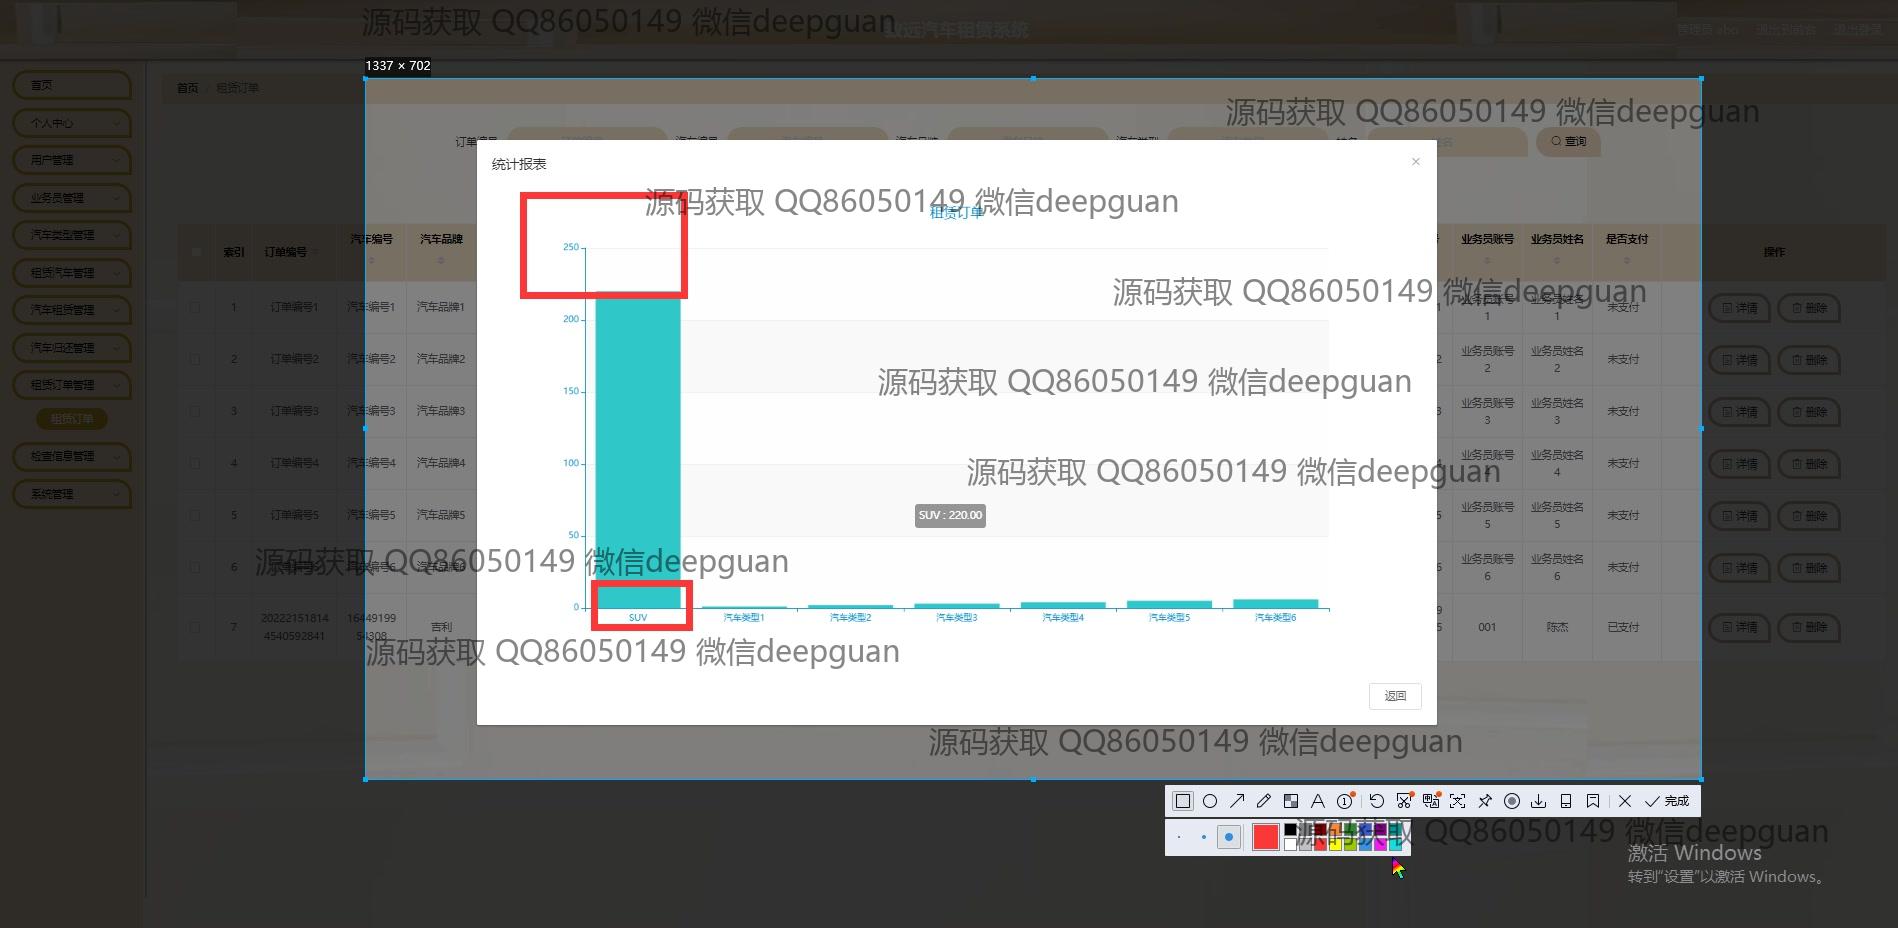
Task: Pin the screenshot to screen
Action: pos(1485,801)
